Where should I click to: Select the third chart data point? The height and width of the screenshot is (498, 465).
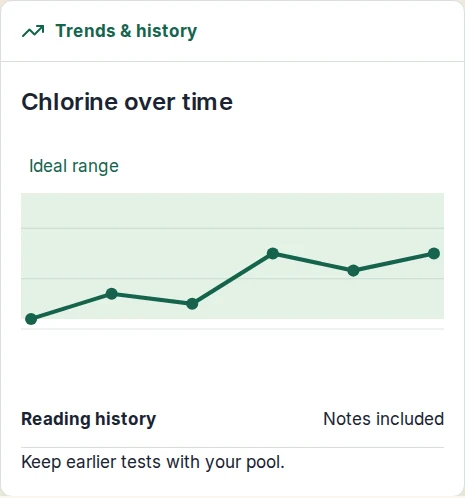point(192,304)
